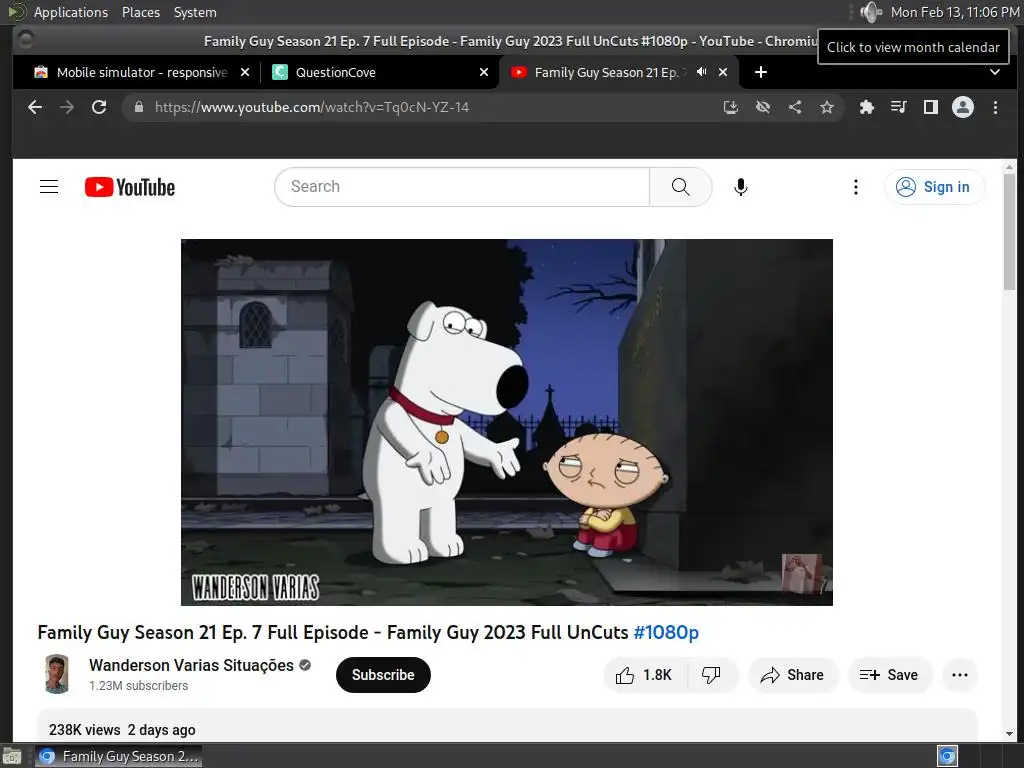The height and width of the screenshot is (768, 1024).
Task: Click the volume speaker icon in panel
Action: click(871, 12)
